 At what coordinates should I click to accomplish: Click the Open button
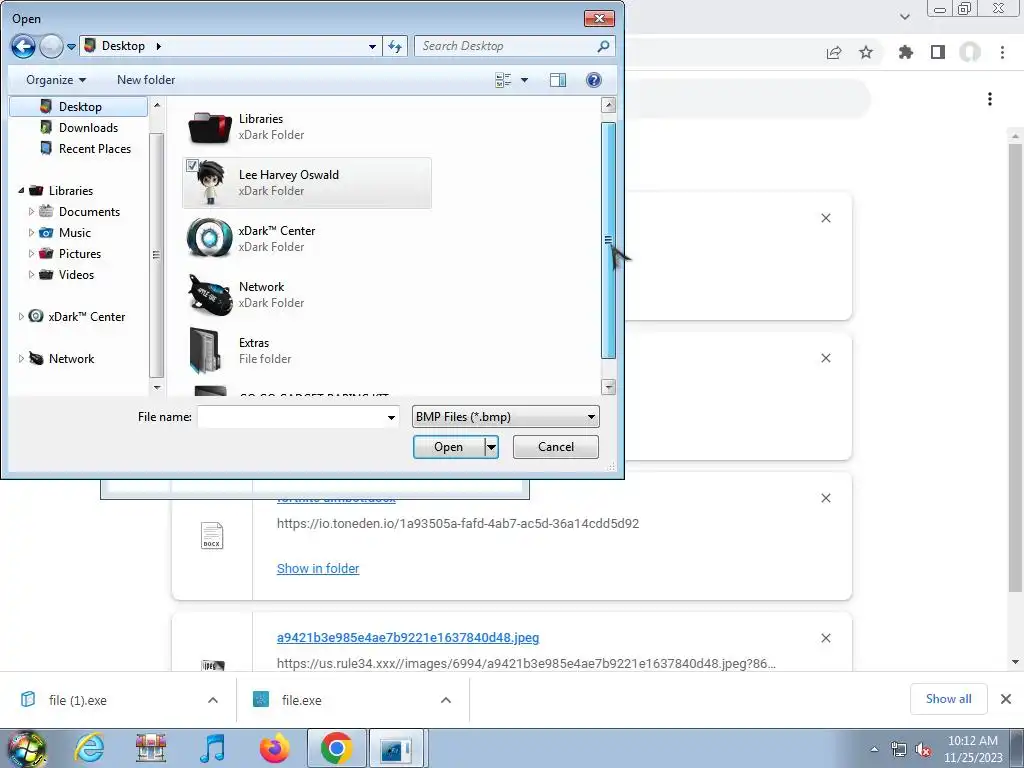(x=449, y=447)
